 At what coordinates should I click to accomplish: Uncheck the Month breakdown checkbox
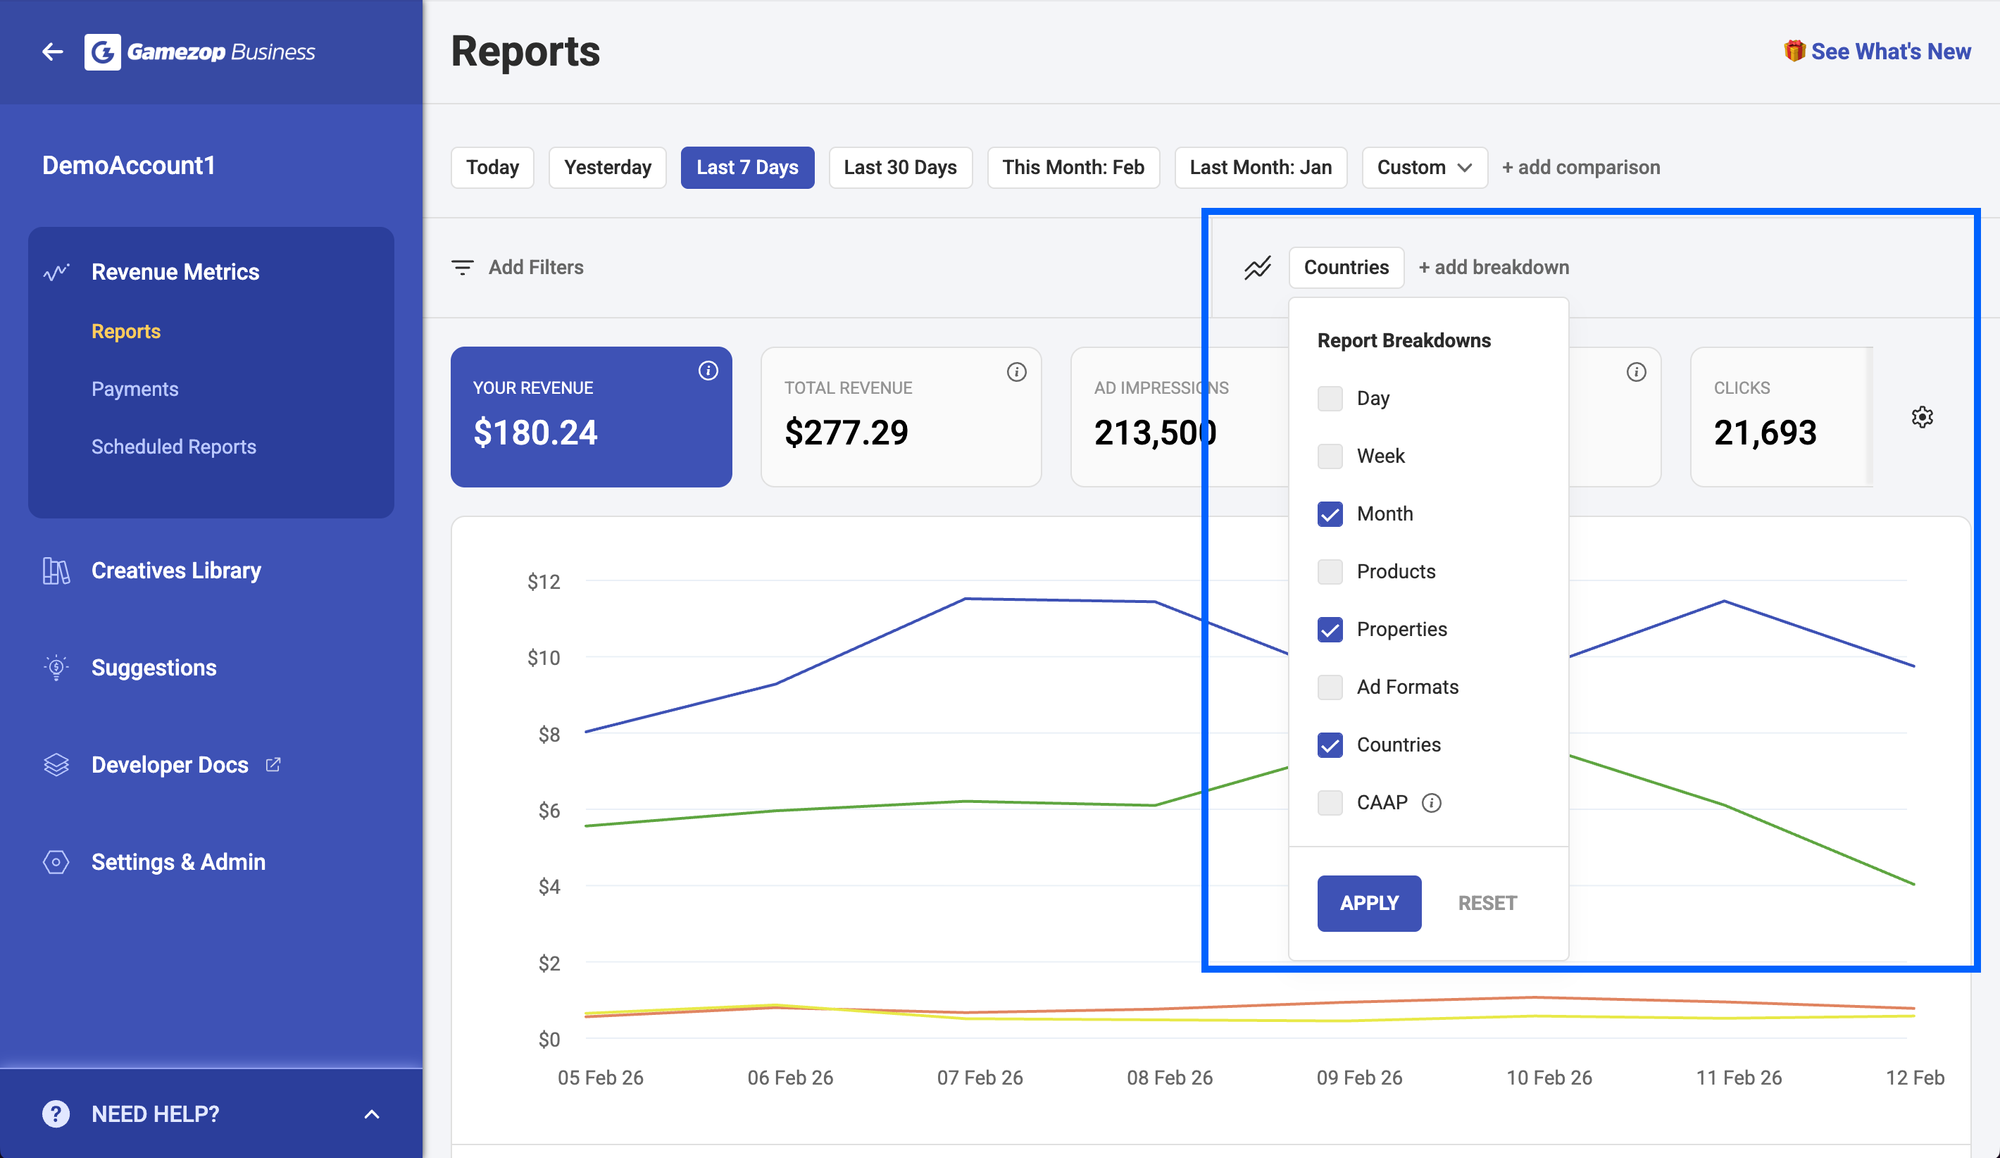pyautogui.click(x=1330, y=514)
